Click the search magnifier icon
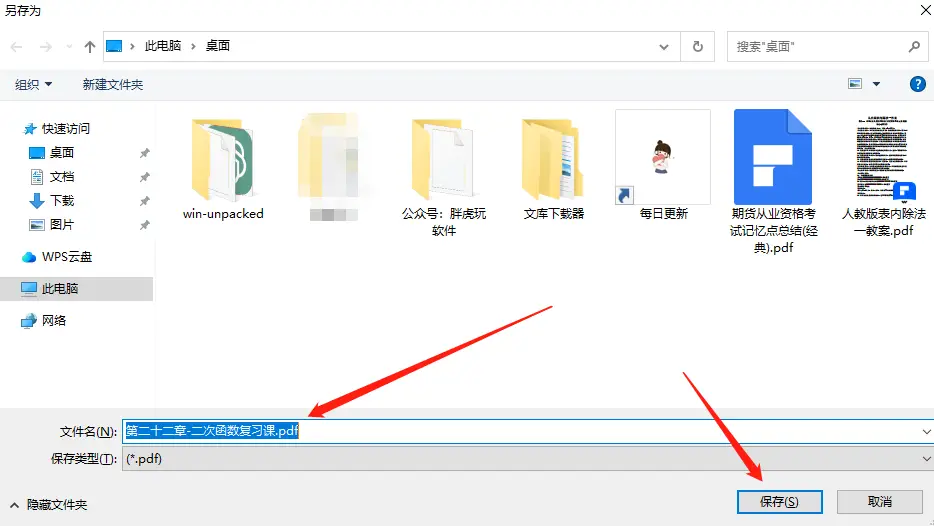934x526 pixels. (914, 46)
